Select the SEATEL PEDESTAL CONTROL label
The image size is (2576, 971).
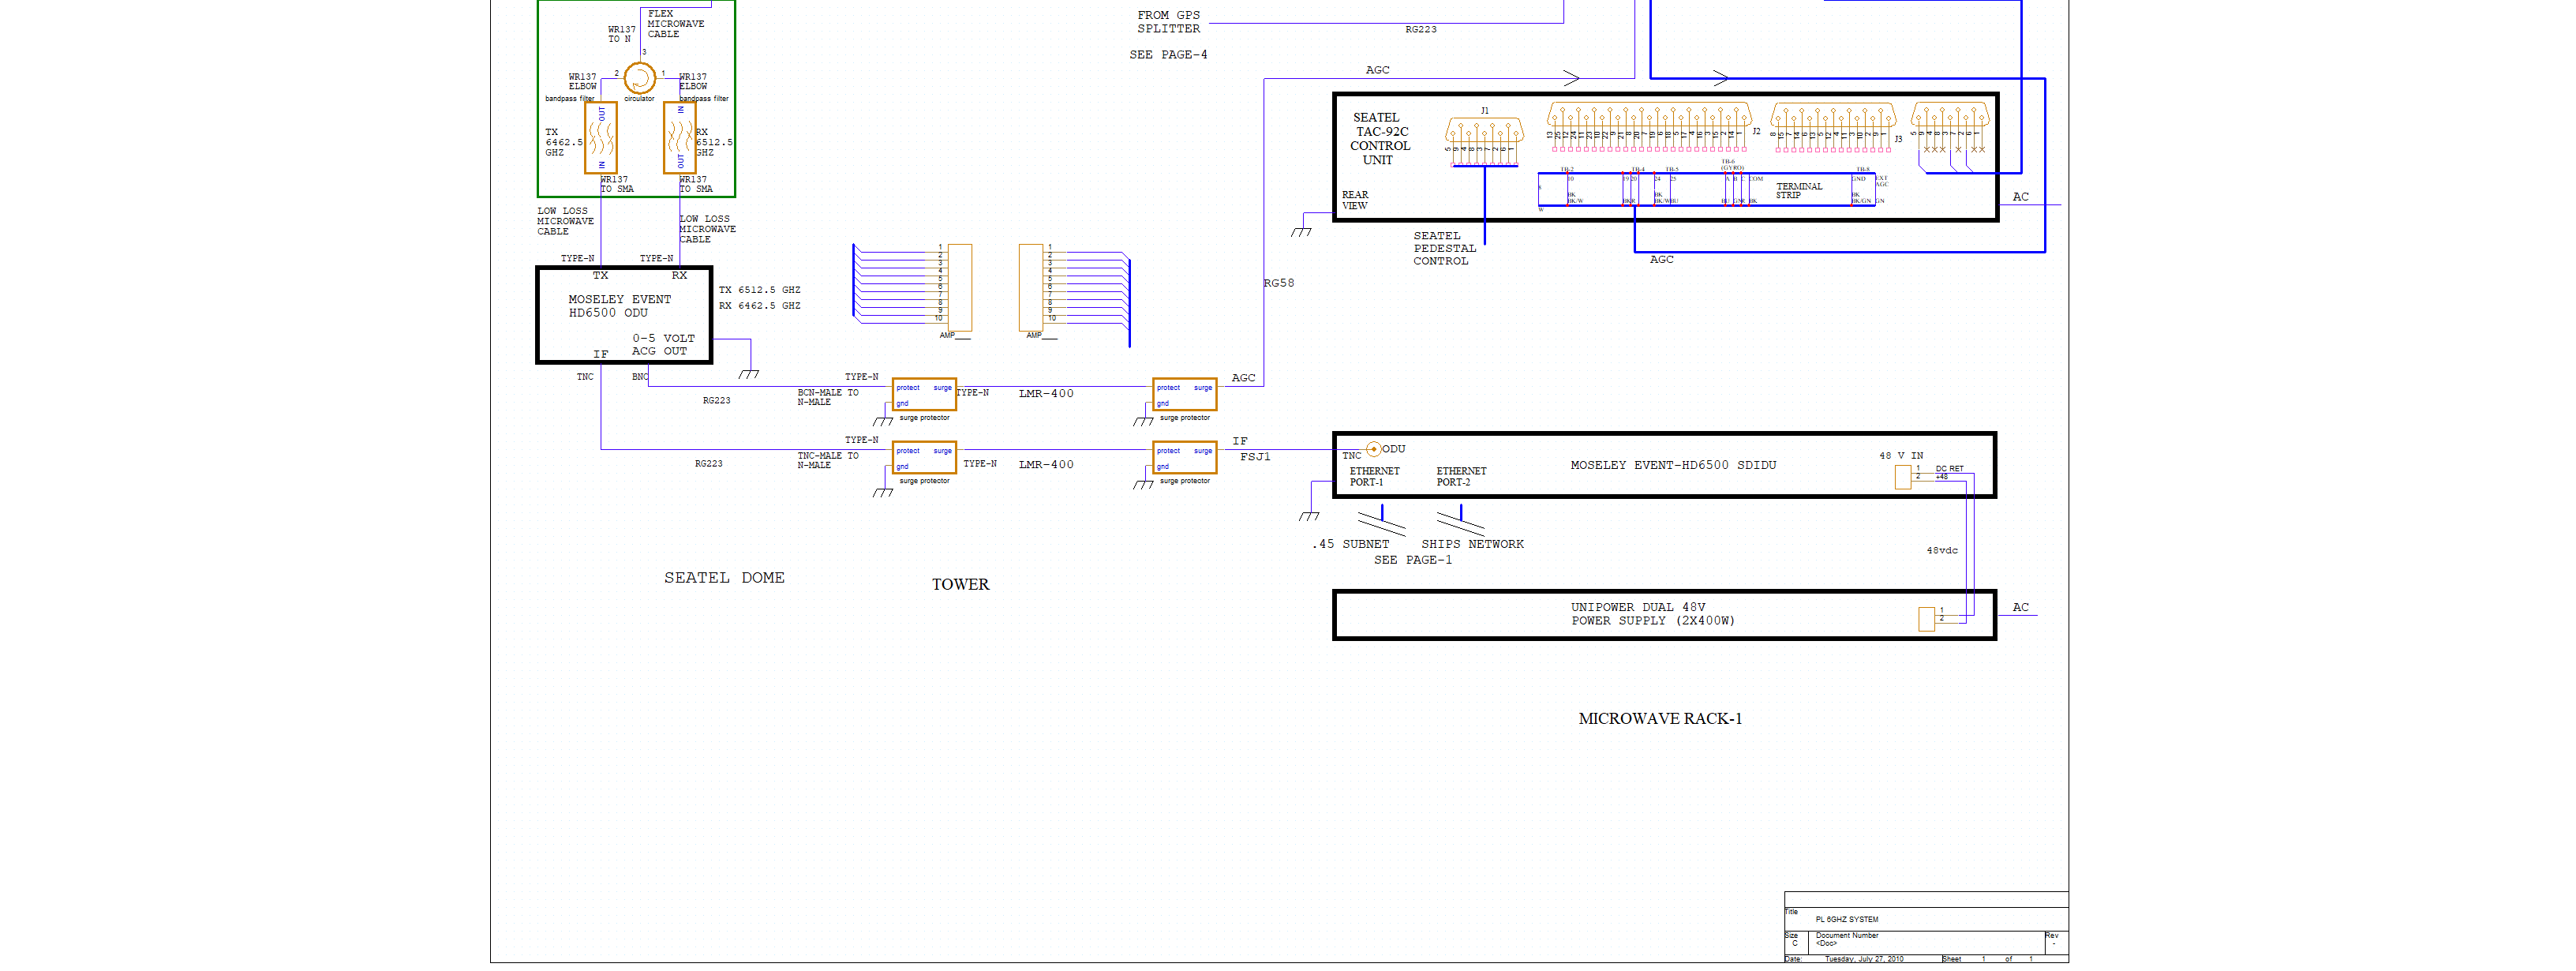1444,249
